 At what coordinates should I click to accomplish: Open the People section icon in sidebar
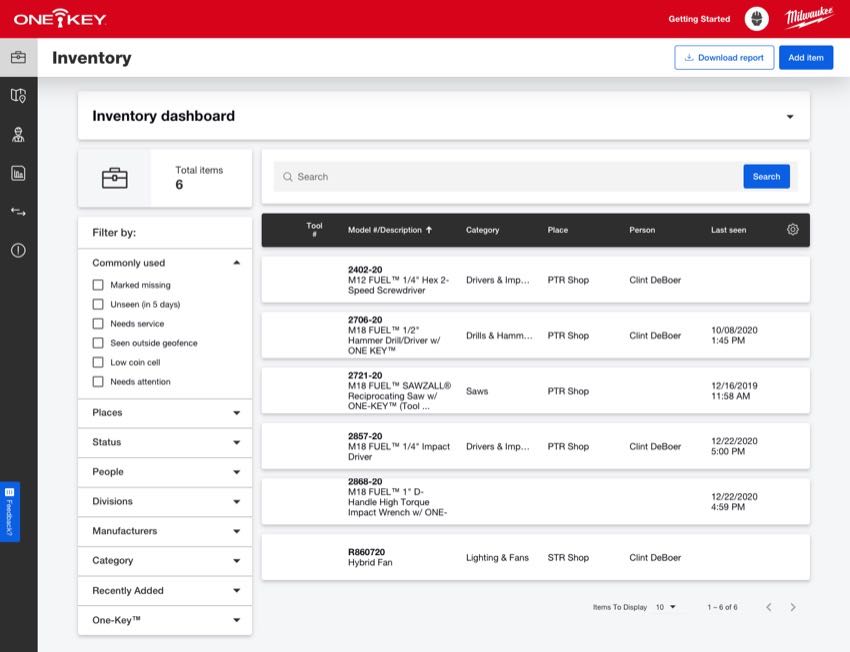17,133
